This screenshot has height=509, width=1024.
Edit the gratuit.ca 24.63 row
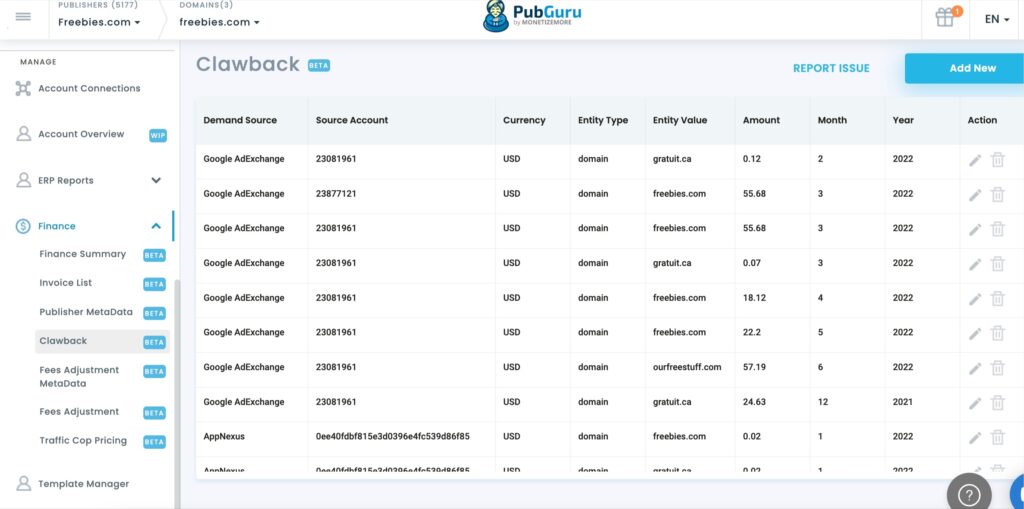(x=975, y=403)
